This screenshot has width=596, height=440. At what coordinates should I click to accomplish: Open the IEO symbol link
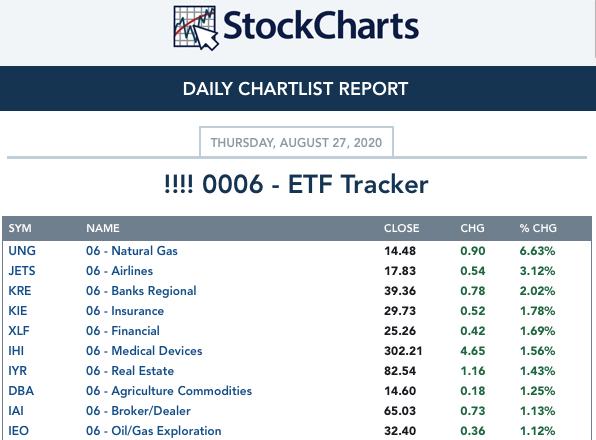[x=18, y=431]
